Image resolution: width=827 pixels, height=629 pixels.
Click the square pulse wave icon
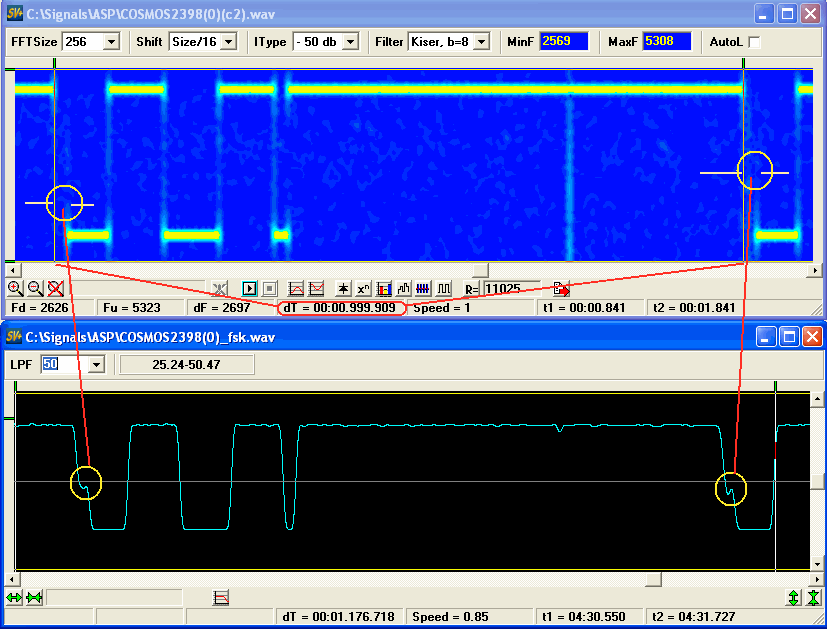click(444, 288)
